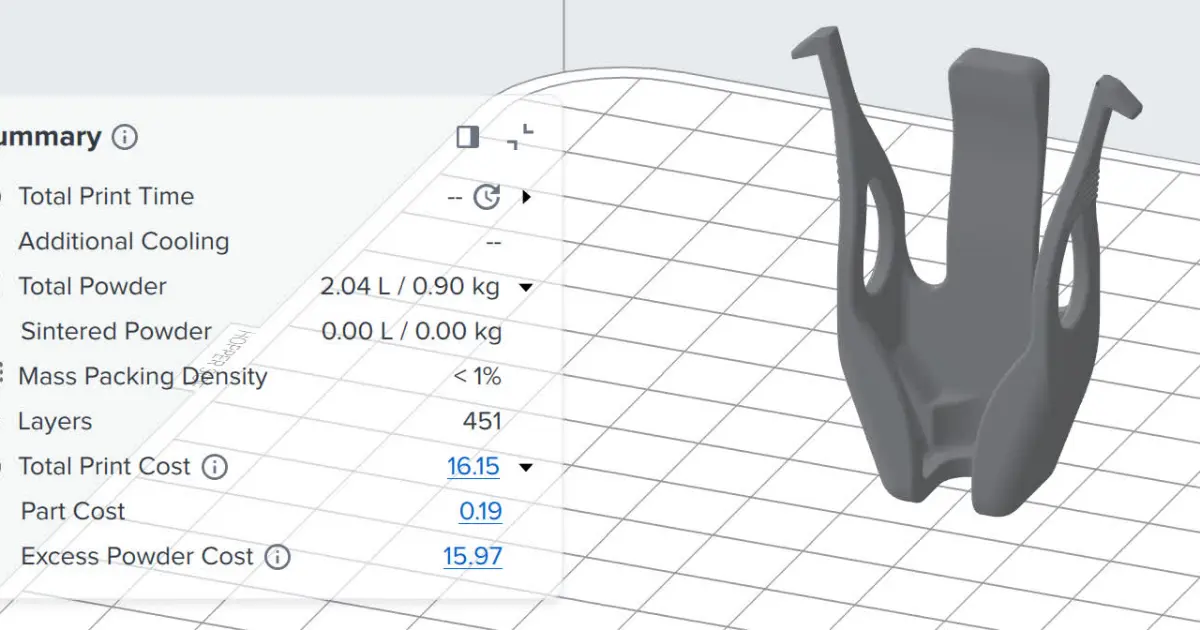Image resolution: width=1200 pixels, height=630 pixels.
Task: Click the Part Cost label
Action: point(73,512)
